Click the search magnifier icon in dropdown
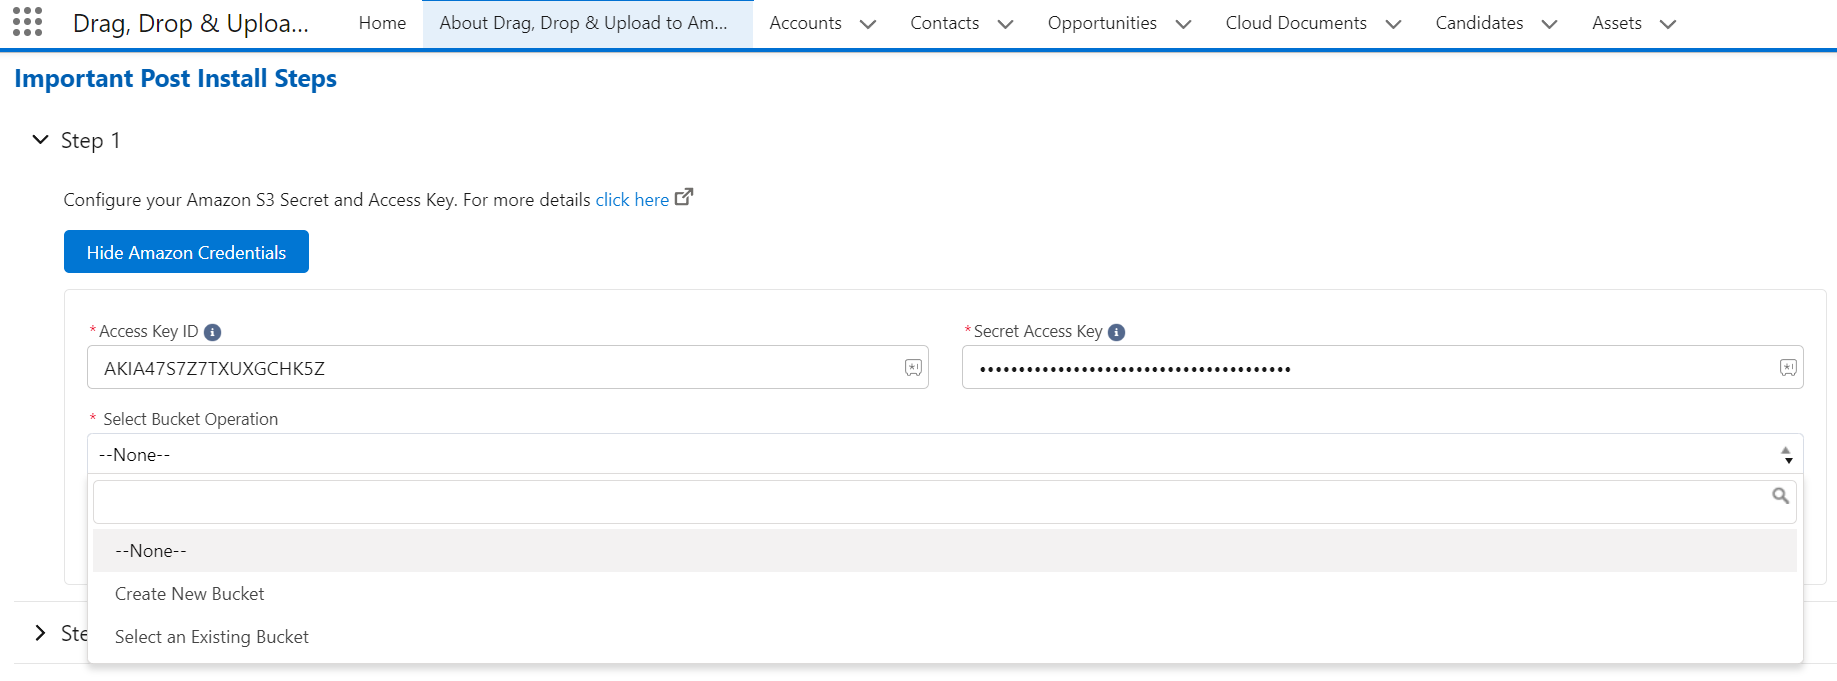The image size is (1837, 681). point(1780,496)
